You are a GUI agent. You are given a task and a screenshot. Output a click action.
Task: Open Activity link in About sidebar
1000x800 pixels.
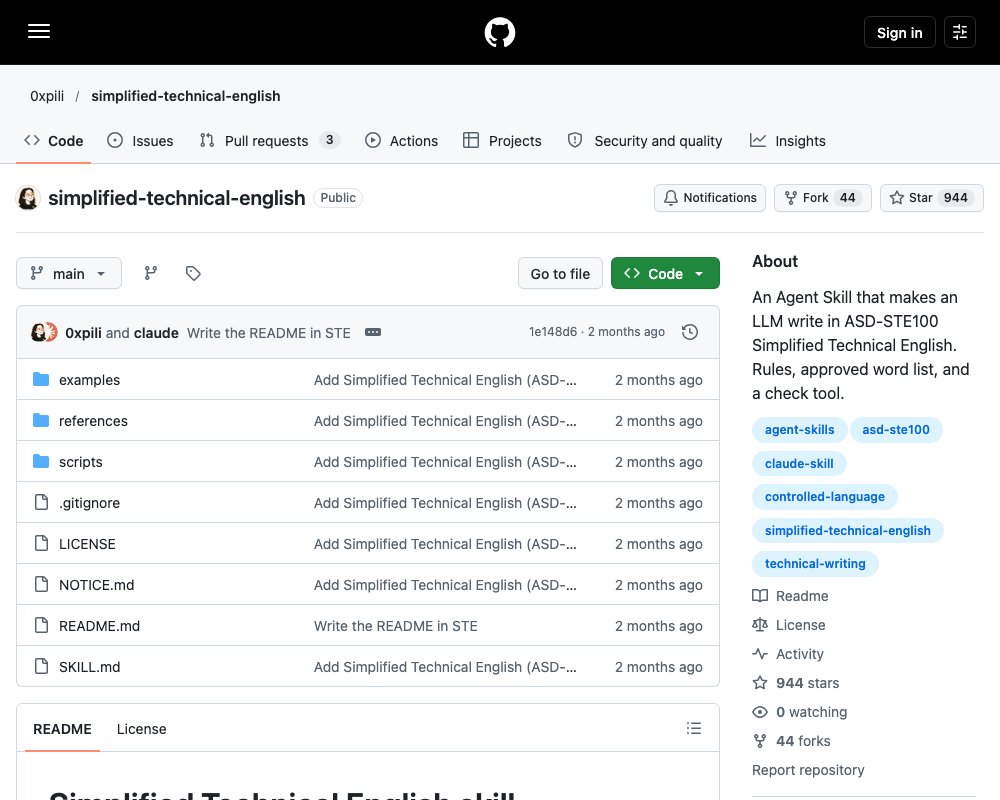tap(788, 654)
